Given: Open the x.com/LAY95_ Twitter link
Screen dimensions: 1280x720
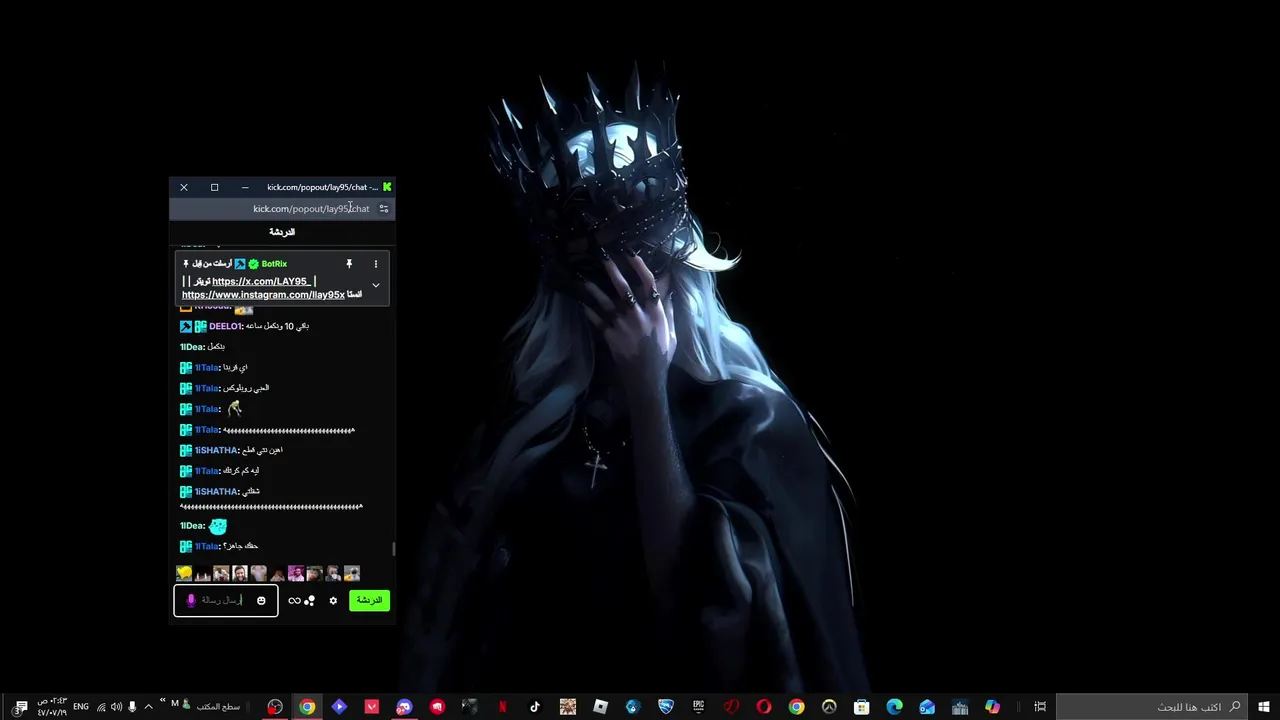Looking at the screenshot, I should click(261, 281).
